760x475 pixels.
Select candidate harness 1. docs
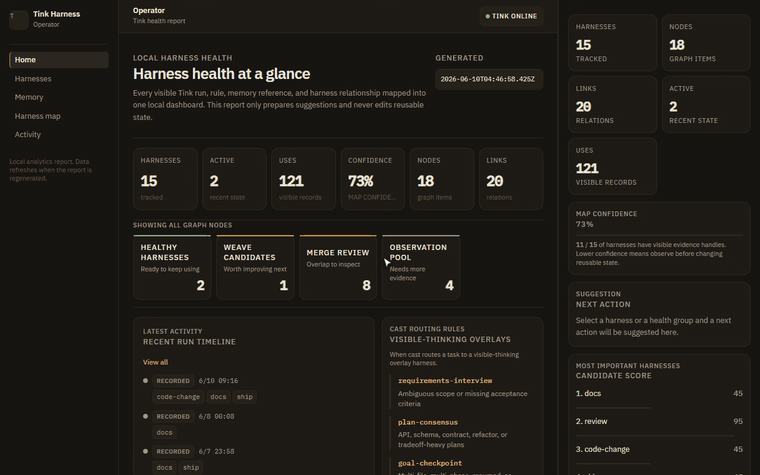click(659, 394)
